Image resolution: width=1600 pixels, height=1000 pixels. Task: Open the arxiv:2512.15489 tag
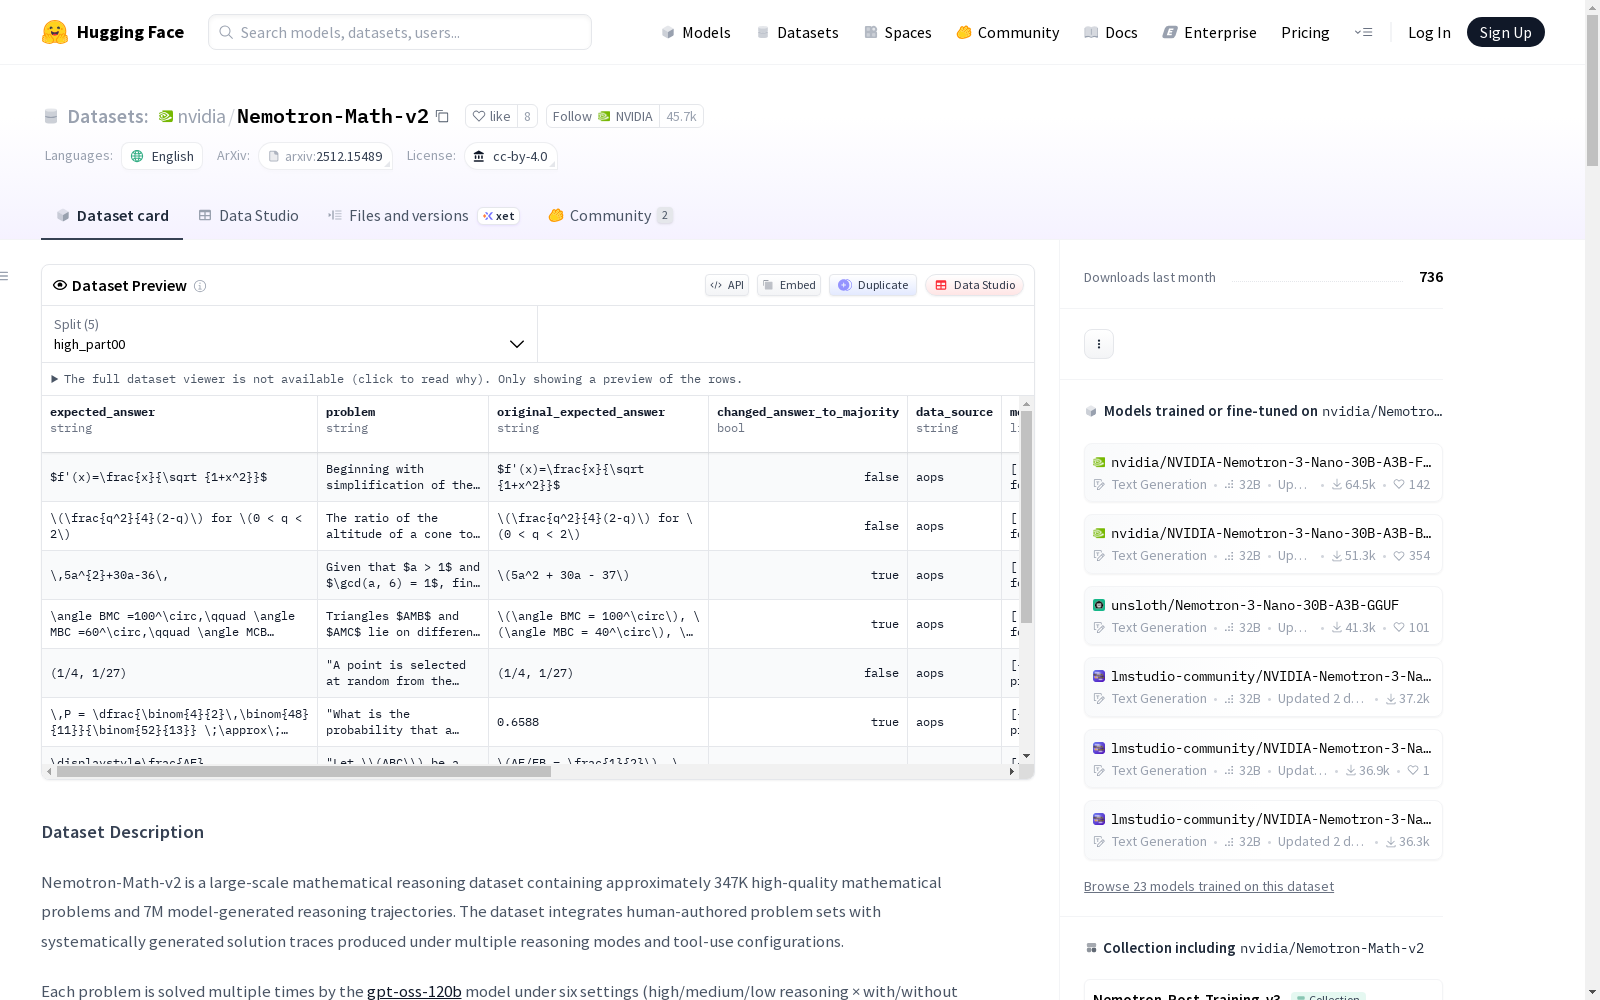(325, 156)
